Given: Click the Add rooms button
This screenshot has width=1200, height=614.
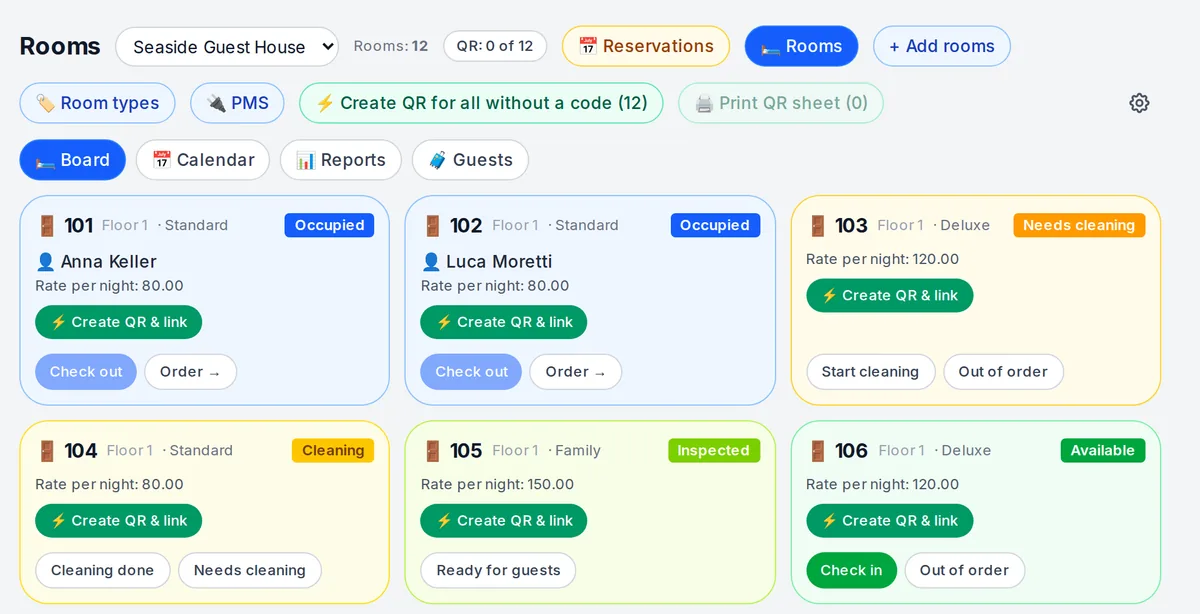Looking at the screenshot, I should click(942, 46).
